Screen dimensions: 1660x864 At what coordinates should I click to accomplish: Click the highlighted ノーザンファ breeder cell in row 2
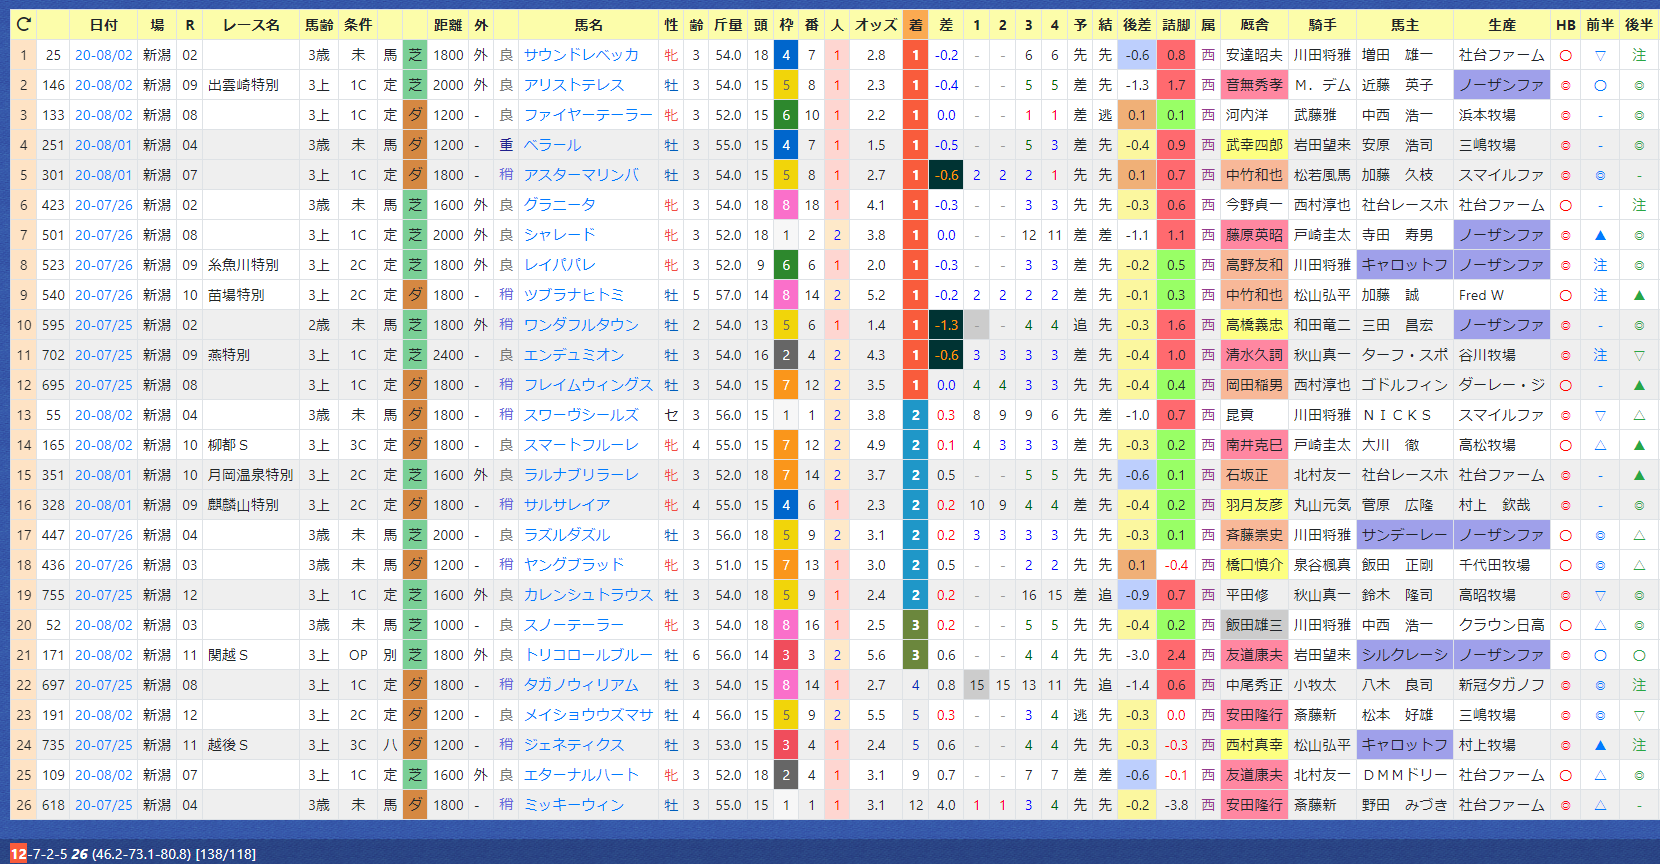pyautogui.click(x=1502, y=85)
